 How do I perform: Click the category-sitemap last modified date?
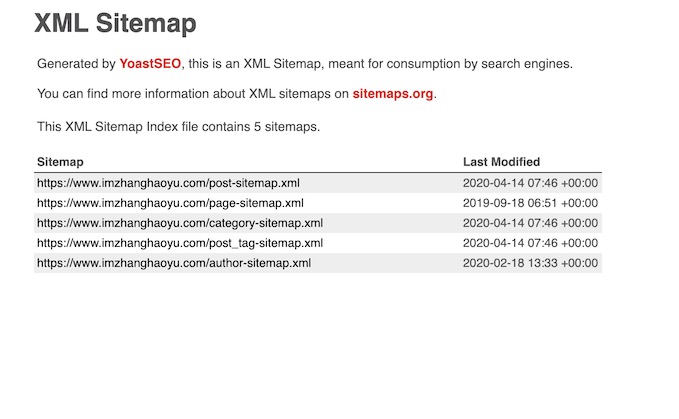[530, 223]
